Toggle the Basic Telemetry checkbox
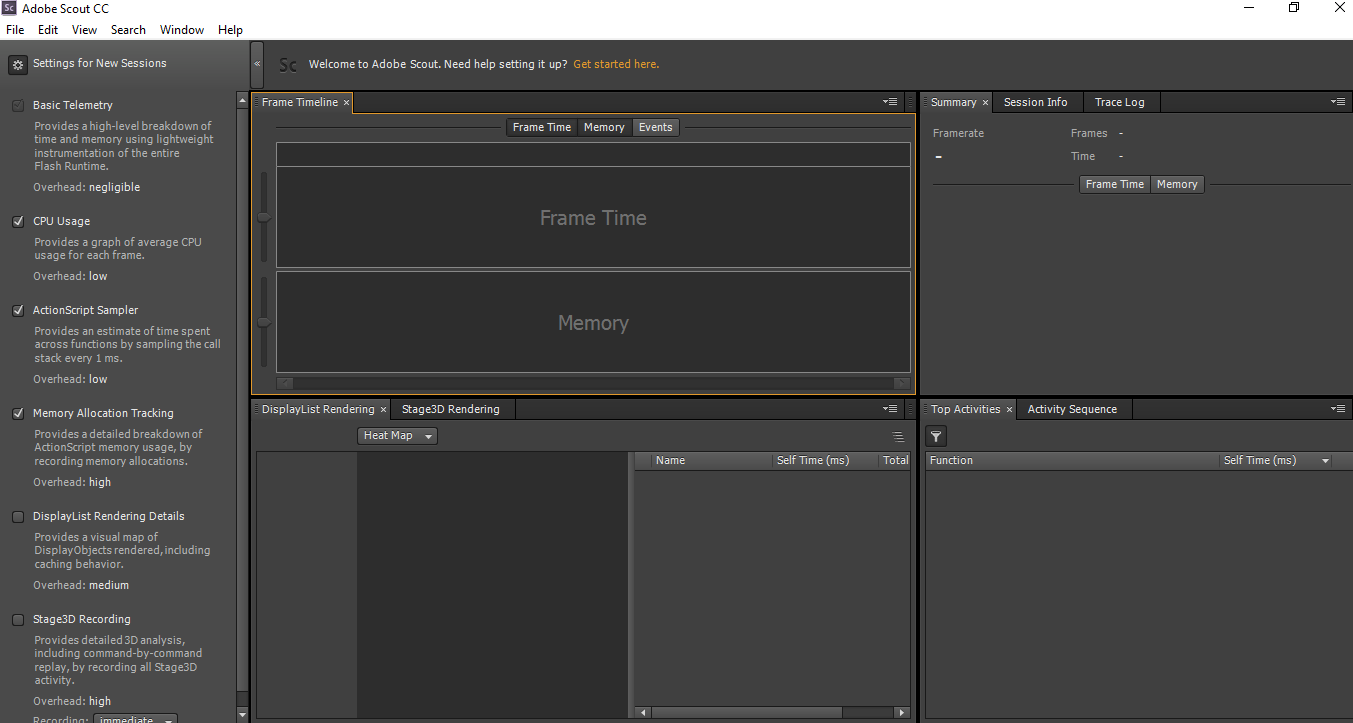Image resolution: width=1353 pixels, height=723 pixels. 18,105
